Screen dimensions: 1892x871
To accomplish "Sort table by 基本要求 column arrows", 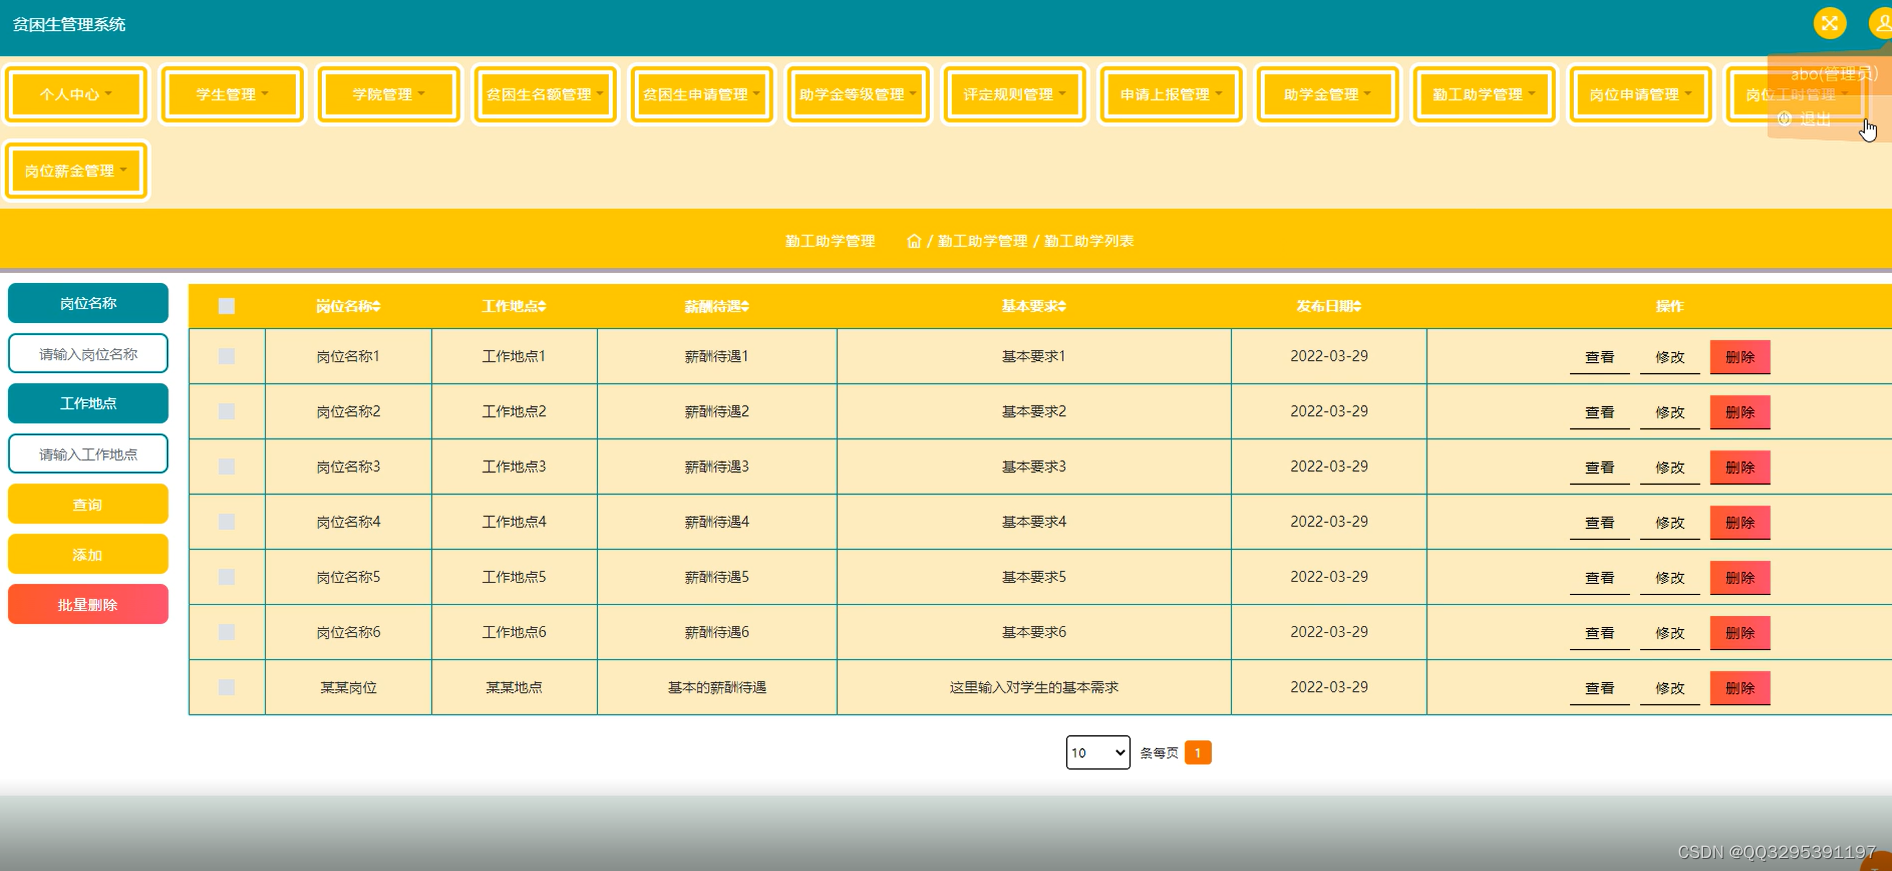I will click(x=1062, y=306).
